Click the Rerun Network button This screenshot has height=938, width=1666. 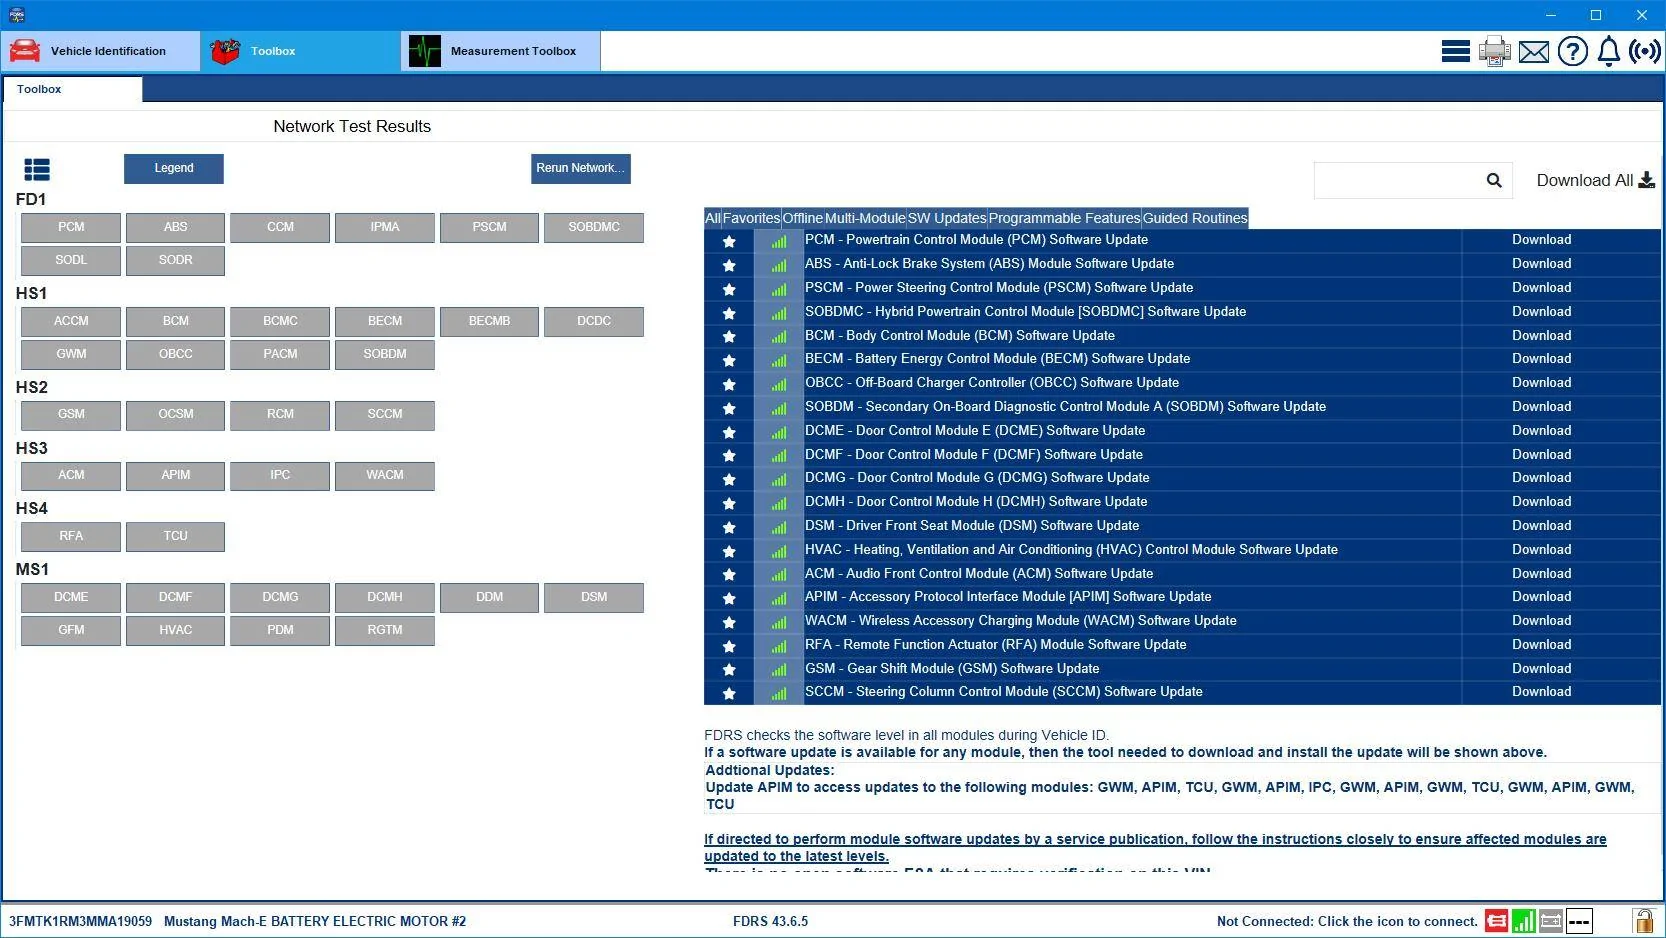[581, 168]
